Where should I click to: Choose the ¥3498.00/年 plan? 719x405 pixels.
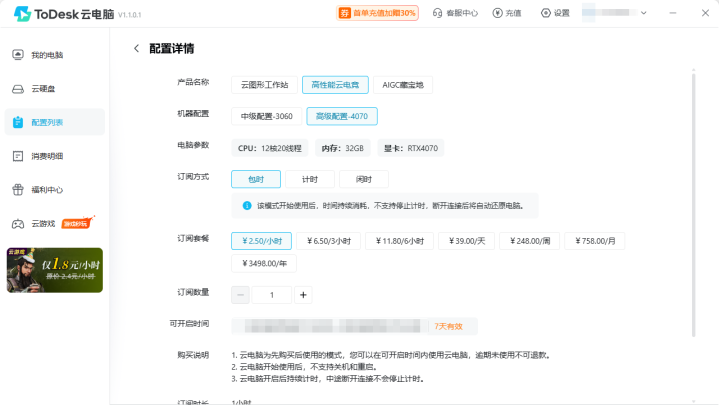264,263
